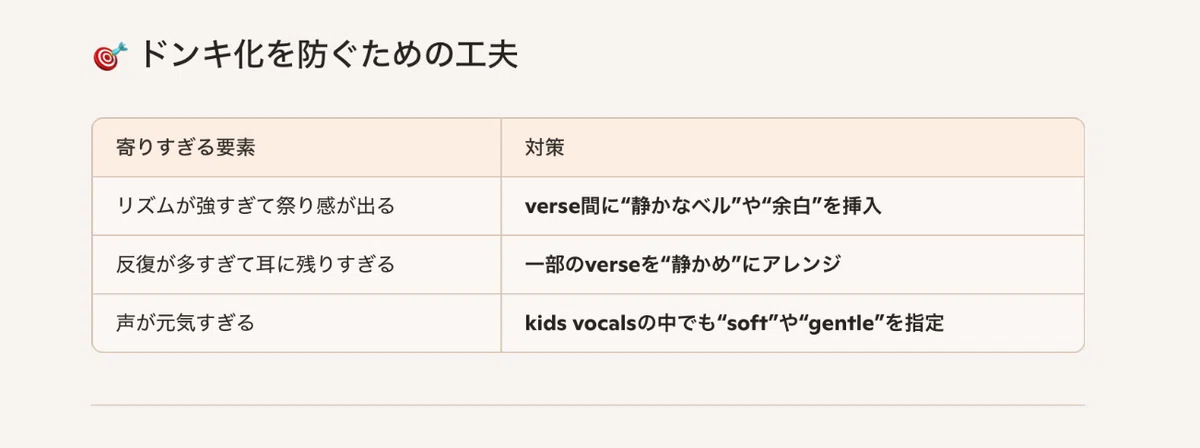The image size is (1200, 448).
Task: Click the dart target emoji icon
Action: (106, 56)
